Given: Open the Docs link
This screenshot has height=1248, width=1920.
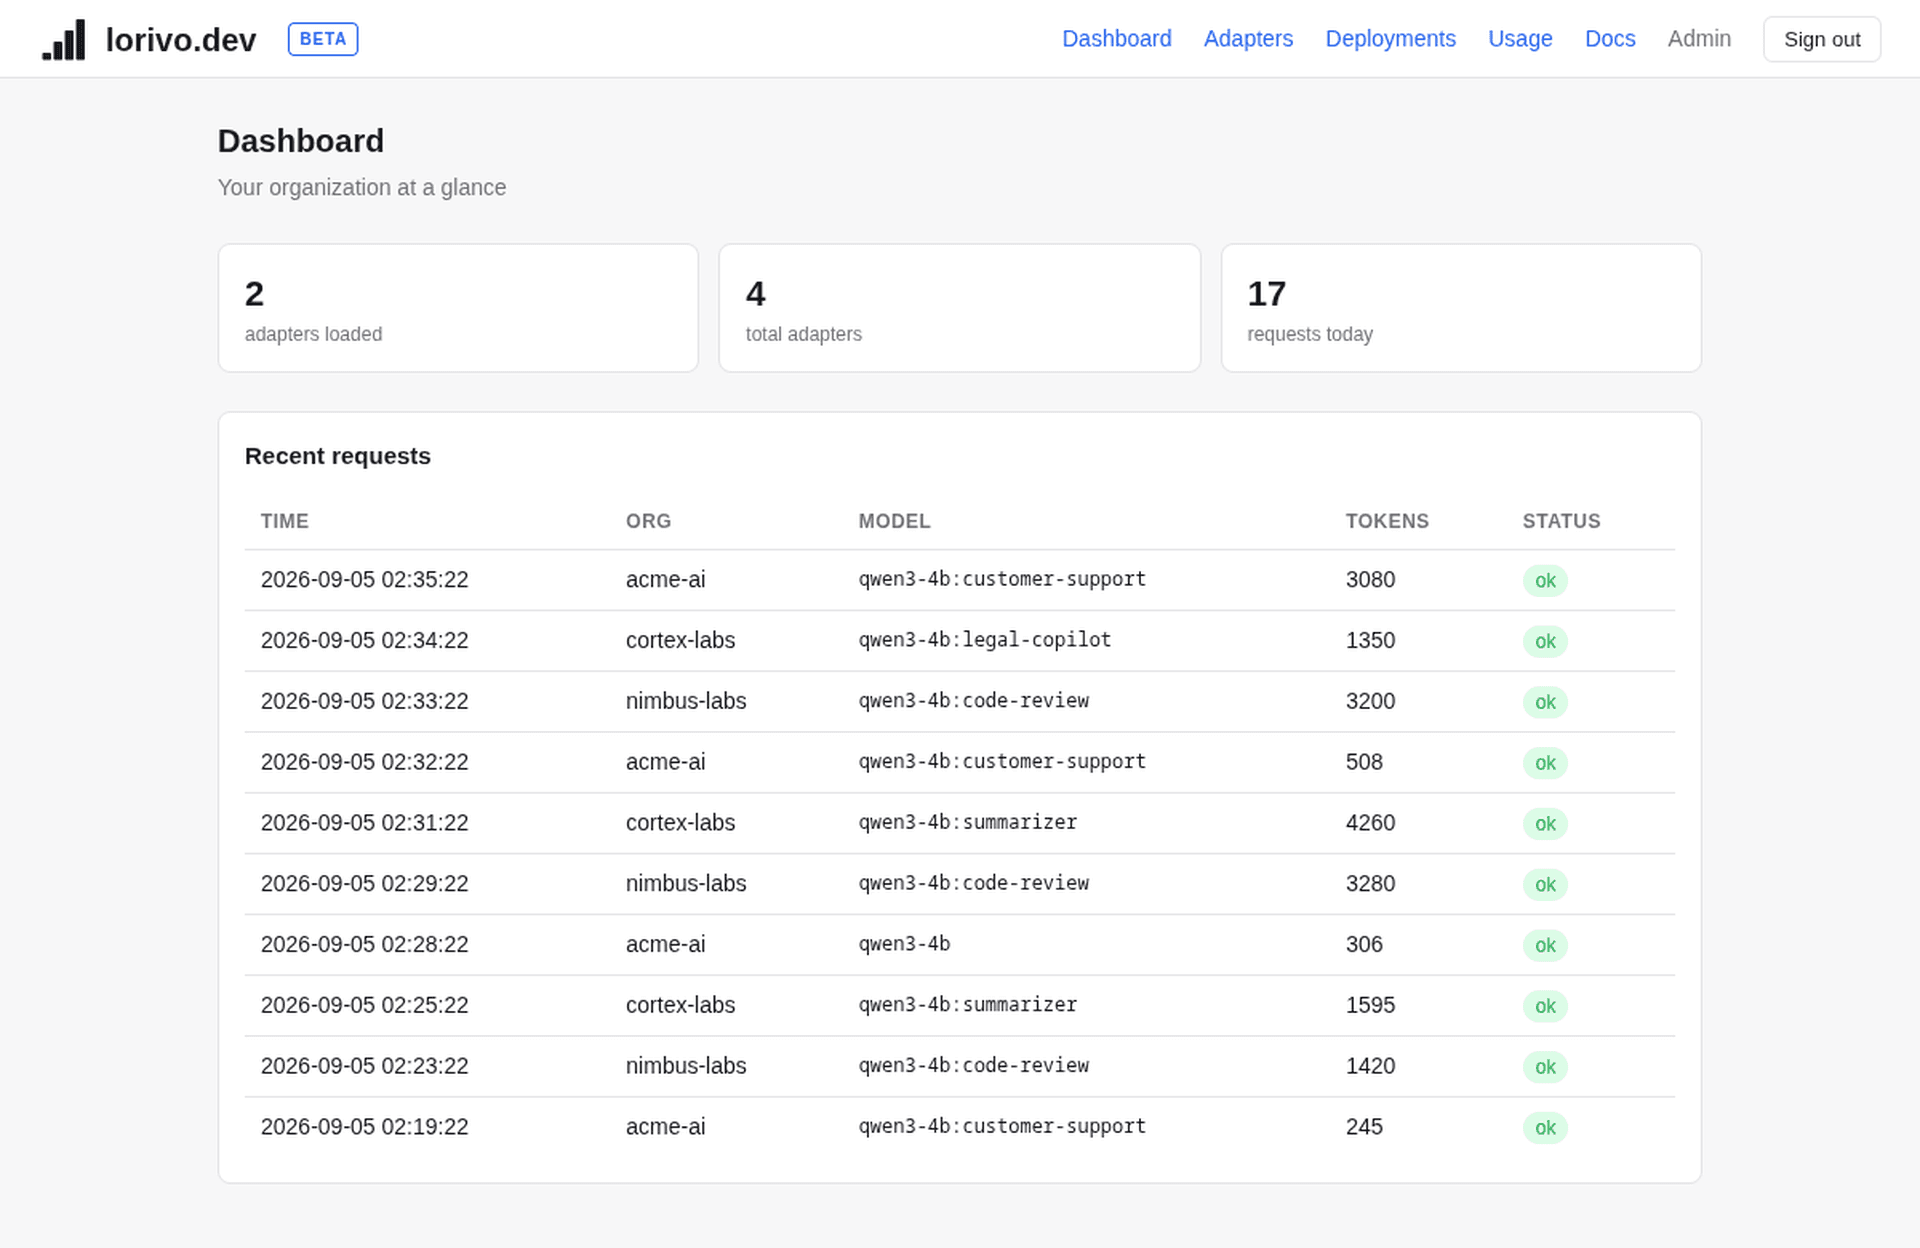Looking at the screenshot, I should tap(1610, 39).
